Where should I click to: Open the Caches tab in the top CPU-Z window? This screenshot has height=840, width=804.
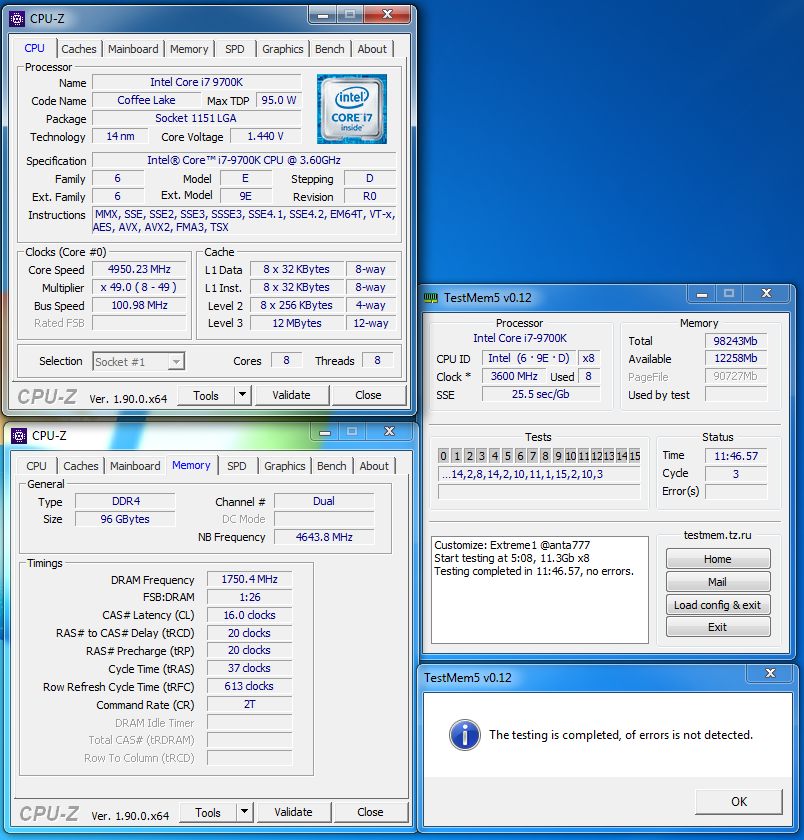[79, 49]
